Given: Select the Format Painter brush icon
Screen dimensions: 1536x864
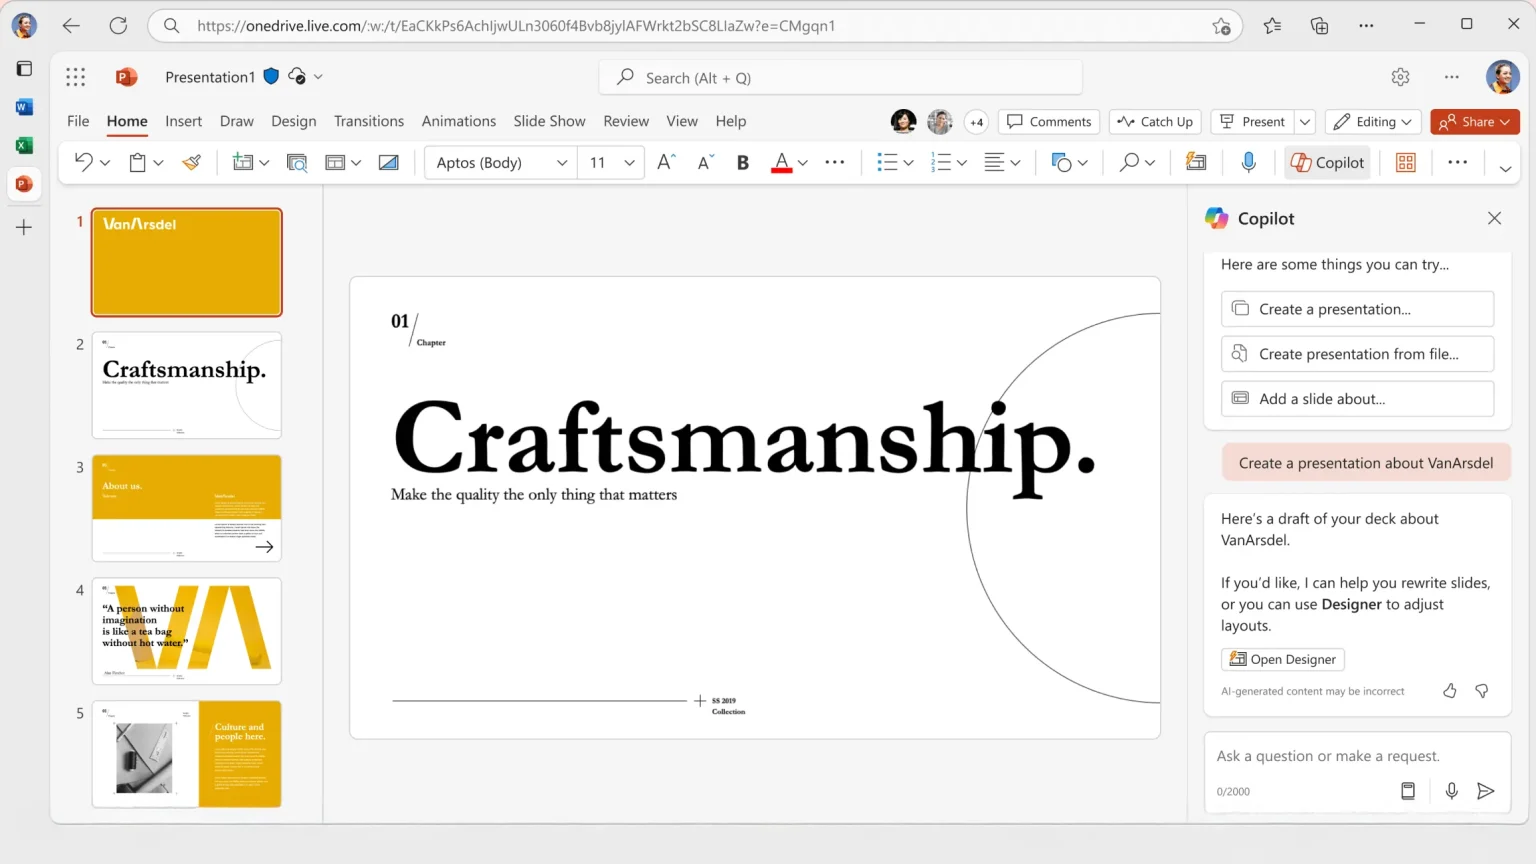Looking at the screenshot, I should (192, 162).
